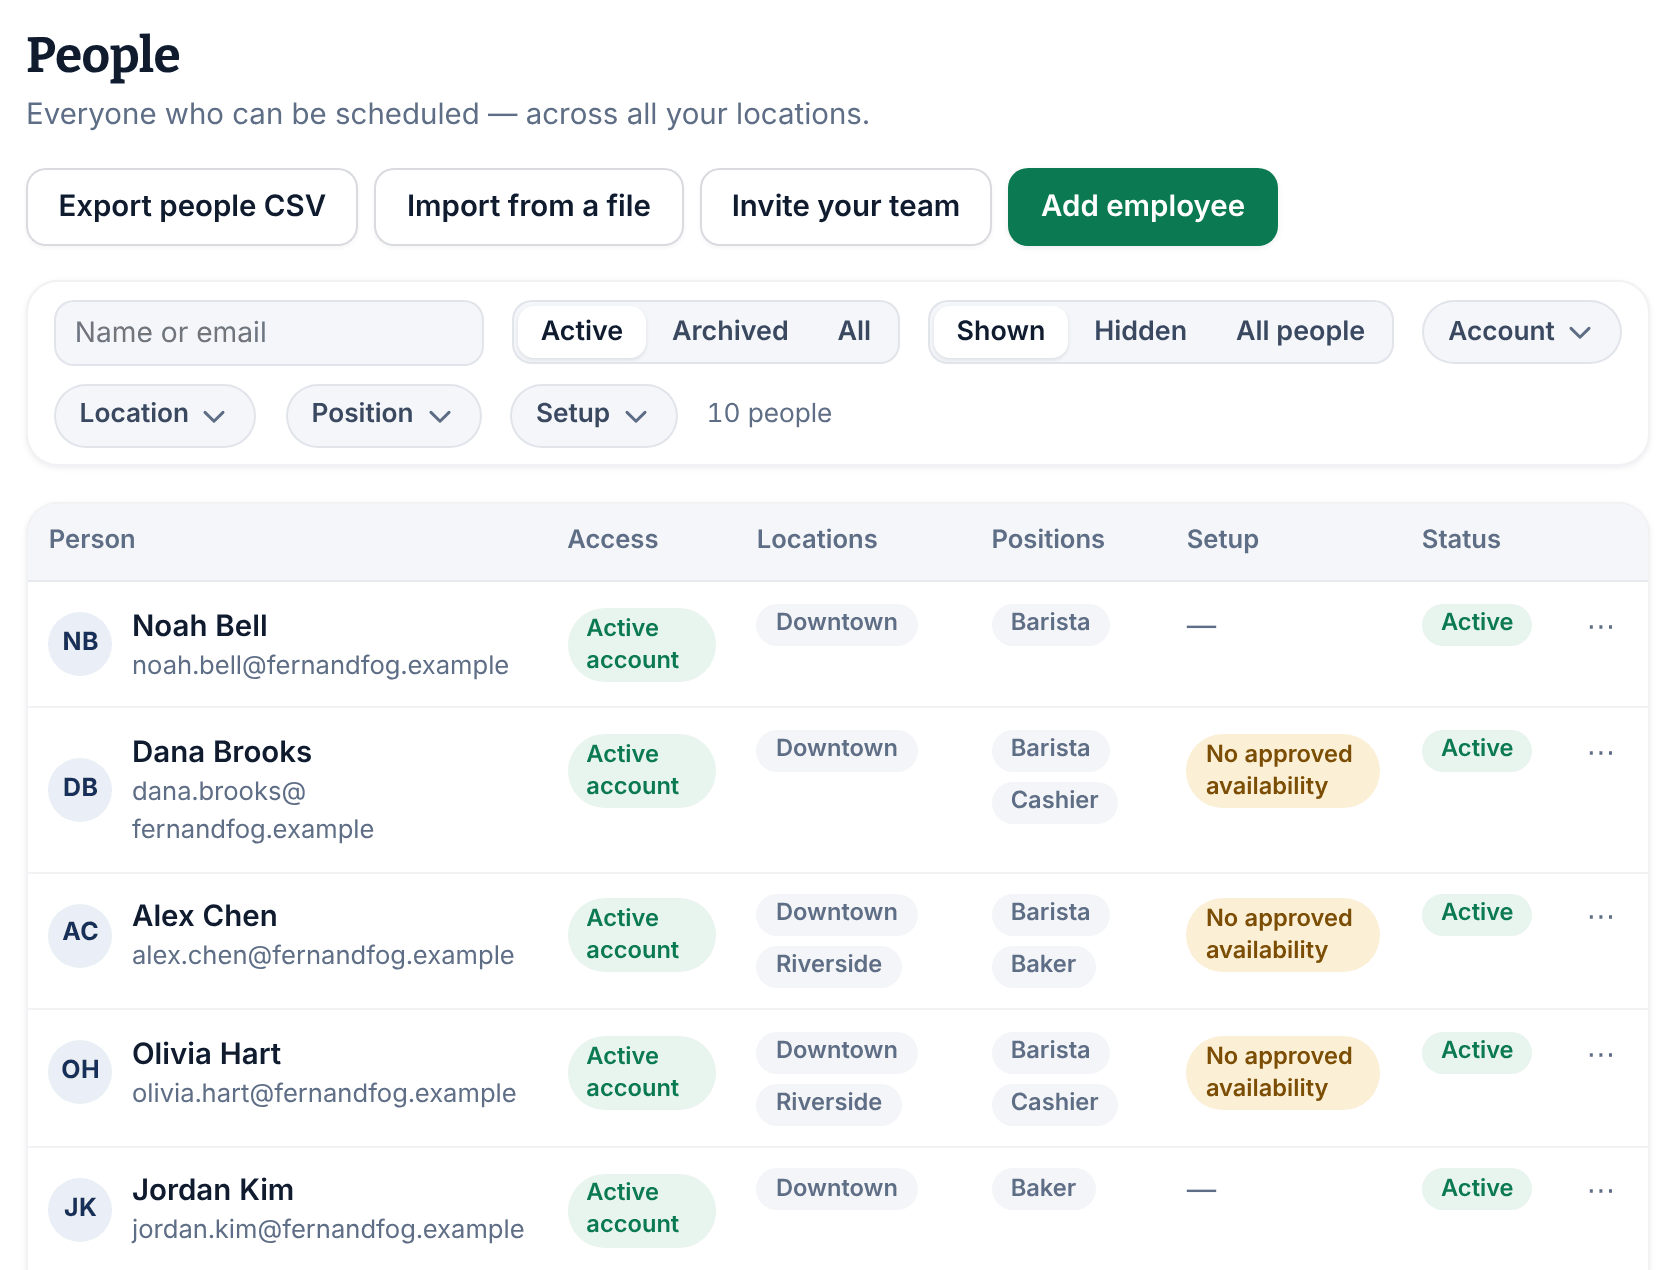Click the Setup column header
This screenshot has height=1270, width=1676.
[1222, 540]
